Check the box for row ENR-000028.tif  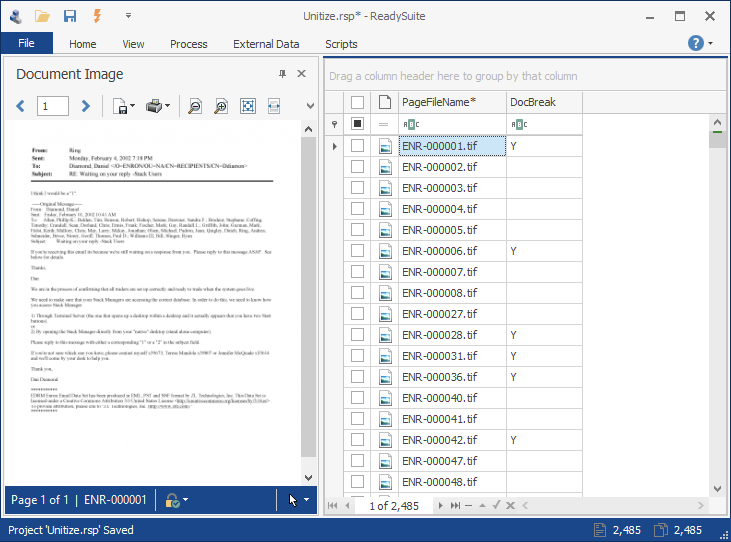[x=357, y=335]
